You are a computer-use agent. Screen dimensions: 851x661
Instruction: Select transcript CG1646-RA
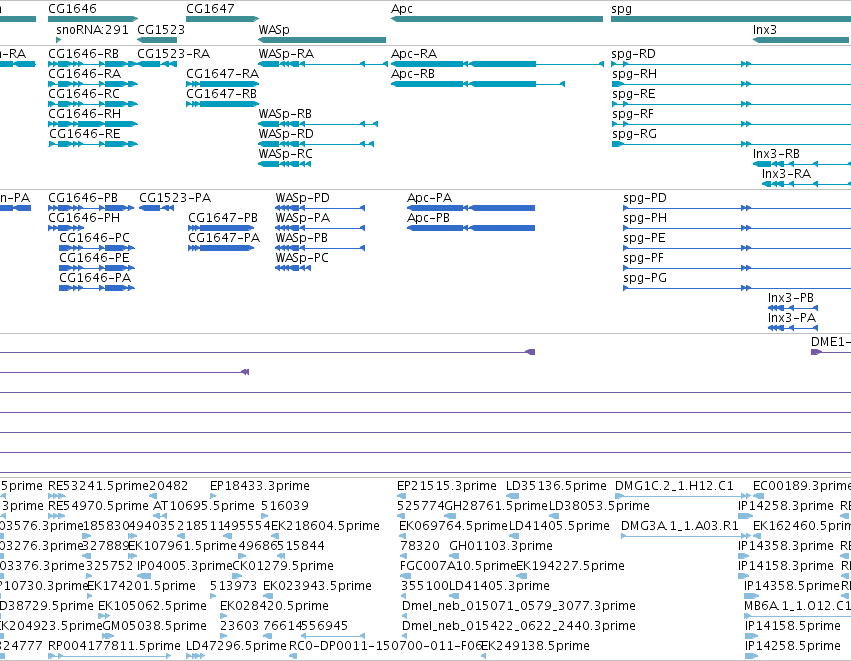pyautogui.click(x=93, y=84)
